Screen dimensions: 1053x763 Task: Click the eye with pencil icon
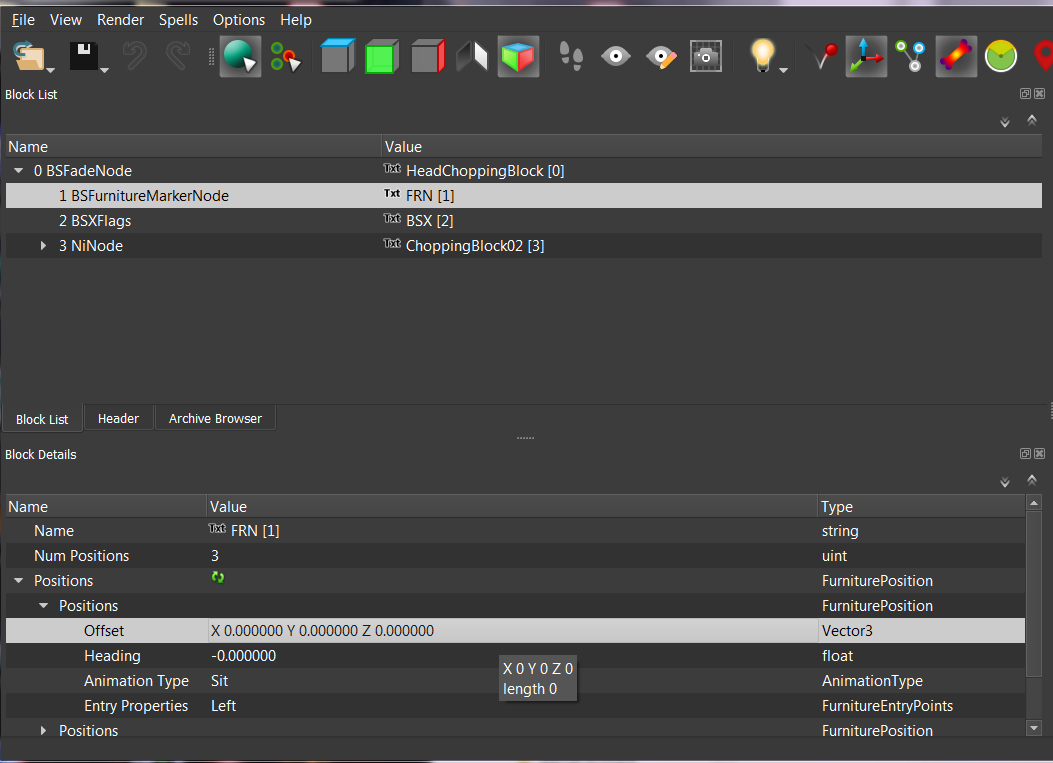[x=661, y=57]
